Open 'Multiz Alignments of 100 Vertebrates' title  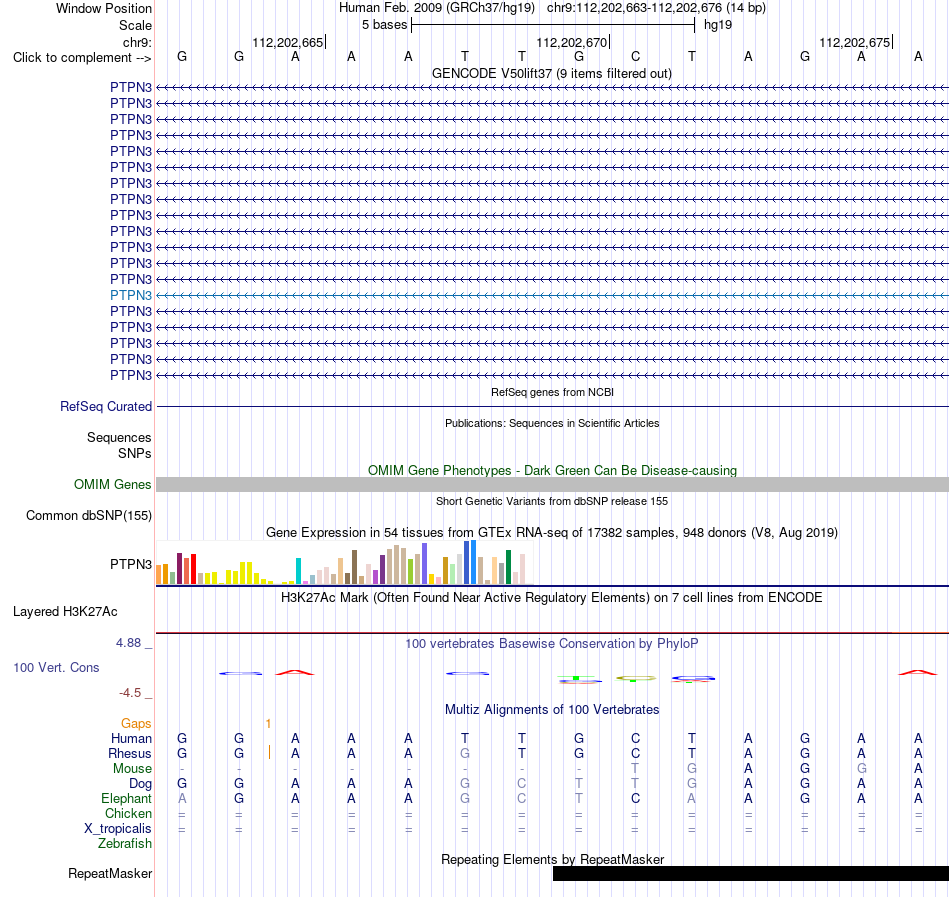[552, 710]
